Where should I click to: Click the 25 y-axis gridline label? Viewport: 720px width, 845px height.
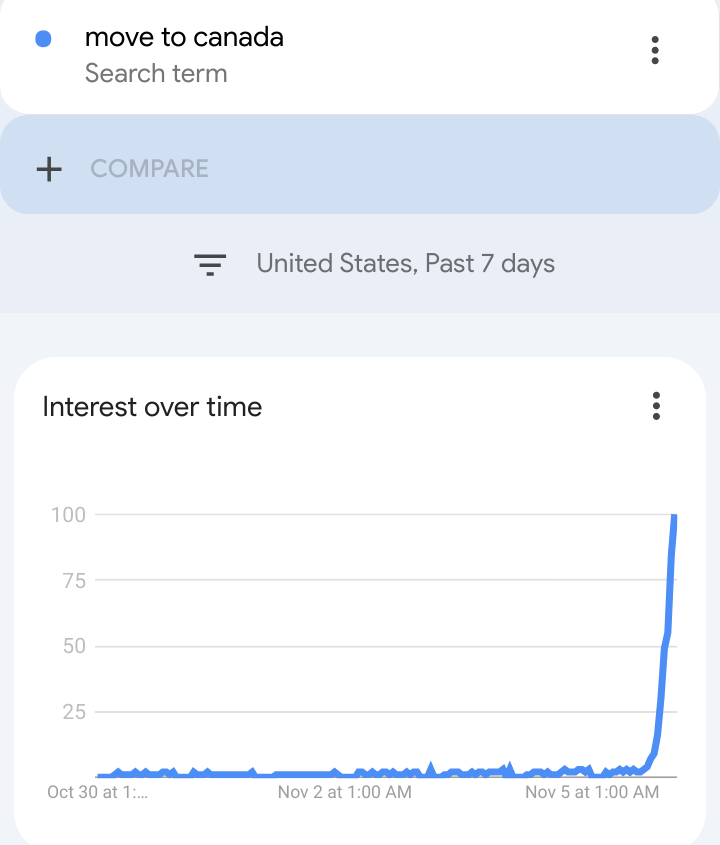click(x=74, y=712)
